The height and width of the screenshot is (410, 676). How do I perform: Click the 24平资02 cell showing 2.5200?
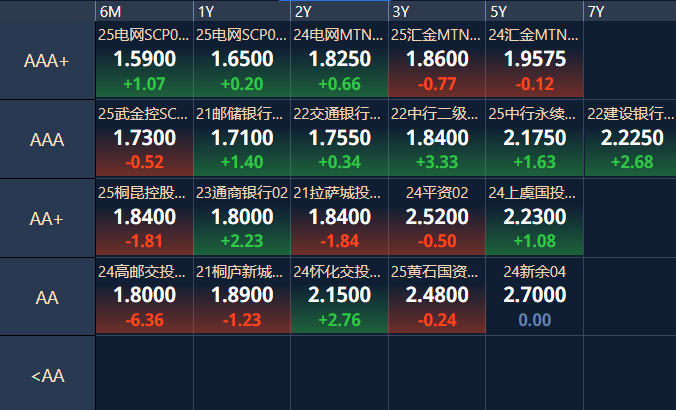[x=437, y=217]
